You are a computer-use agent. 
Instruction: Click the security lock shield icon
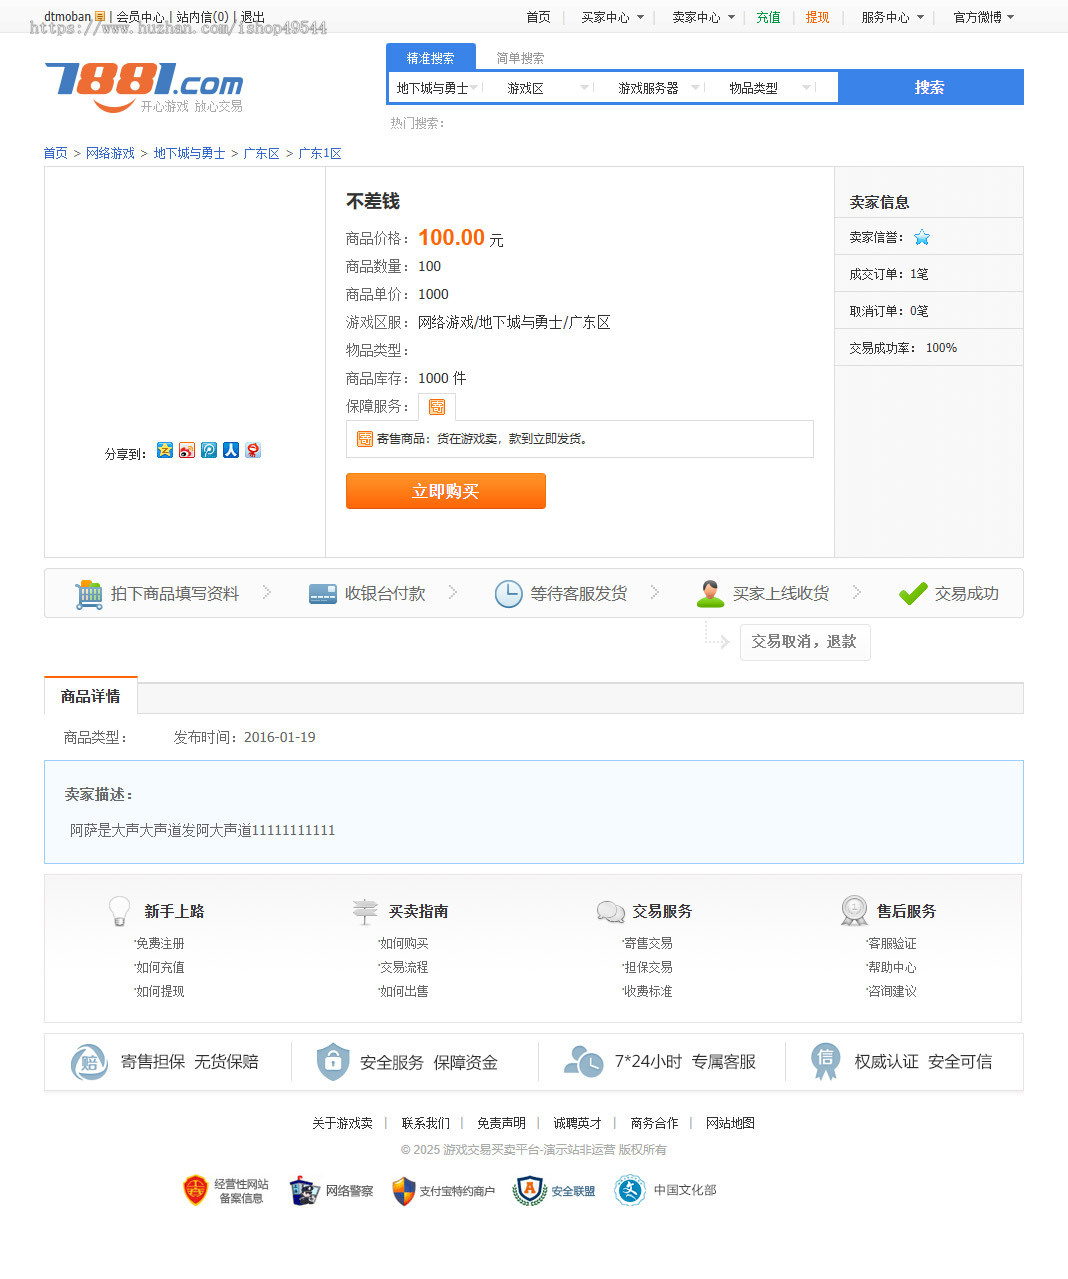coord(333,1062)
